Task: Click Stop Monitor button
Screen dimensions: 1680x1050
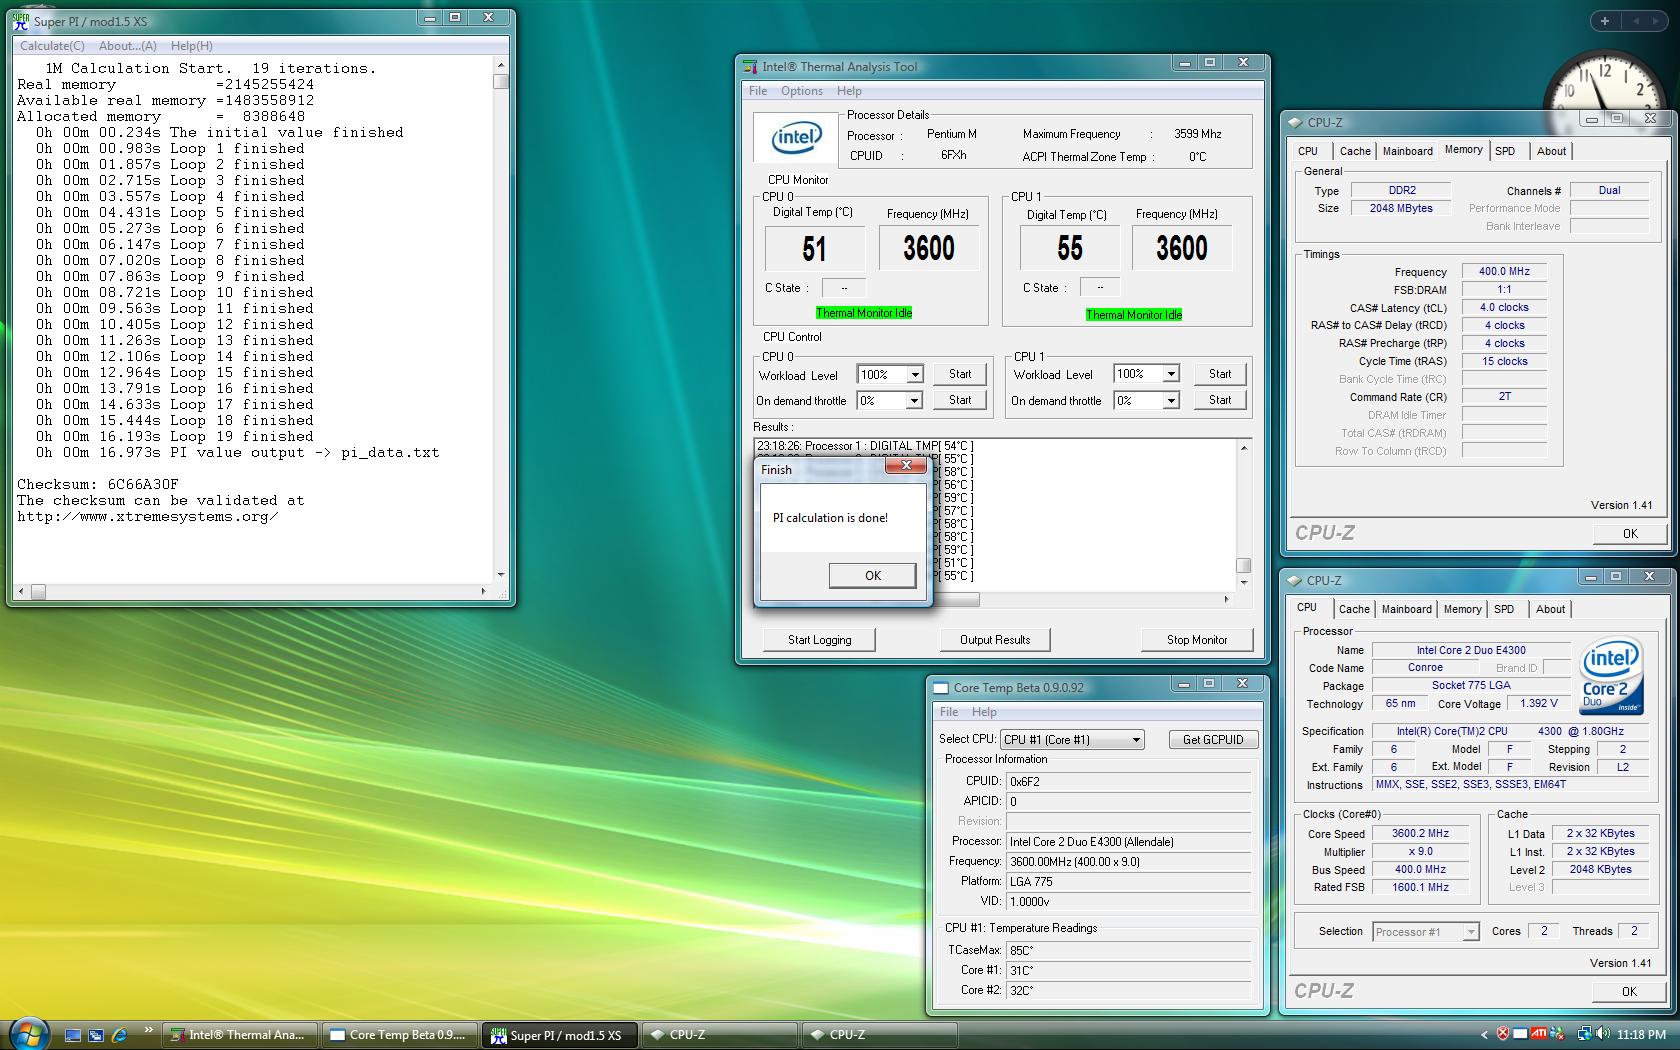Action: pos(1197,640)
